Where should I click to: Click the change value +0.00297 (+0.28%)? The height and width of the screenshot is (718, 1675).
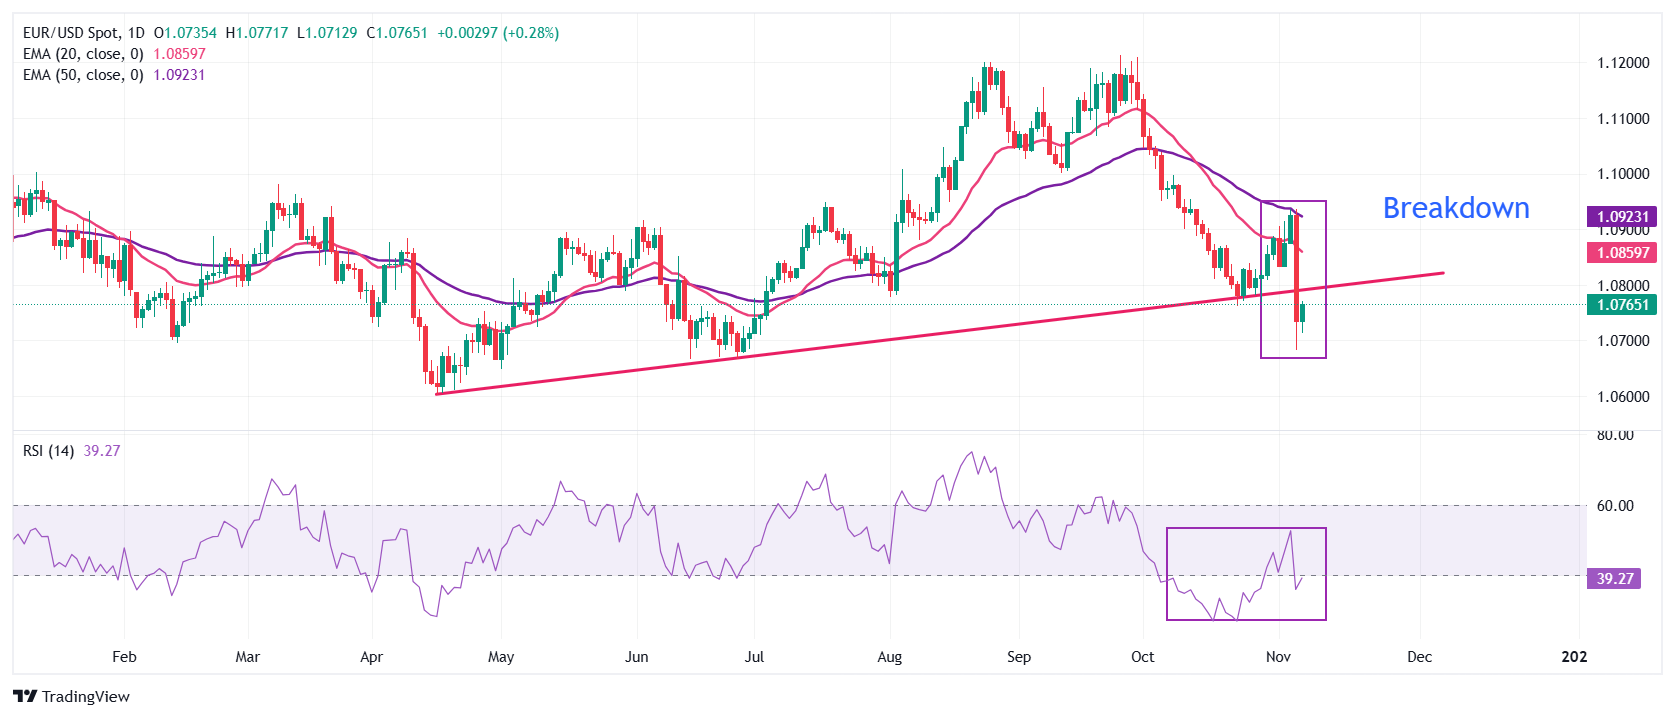point(498,33)
